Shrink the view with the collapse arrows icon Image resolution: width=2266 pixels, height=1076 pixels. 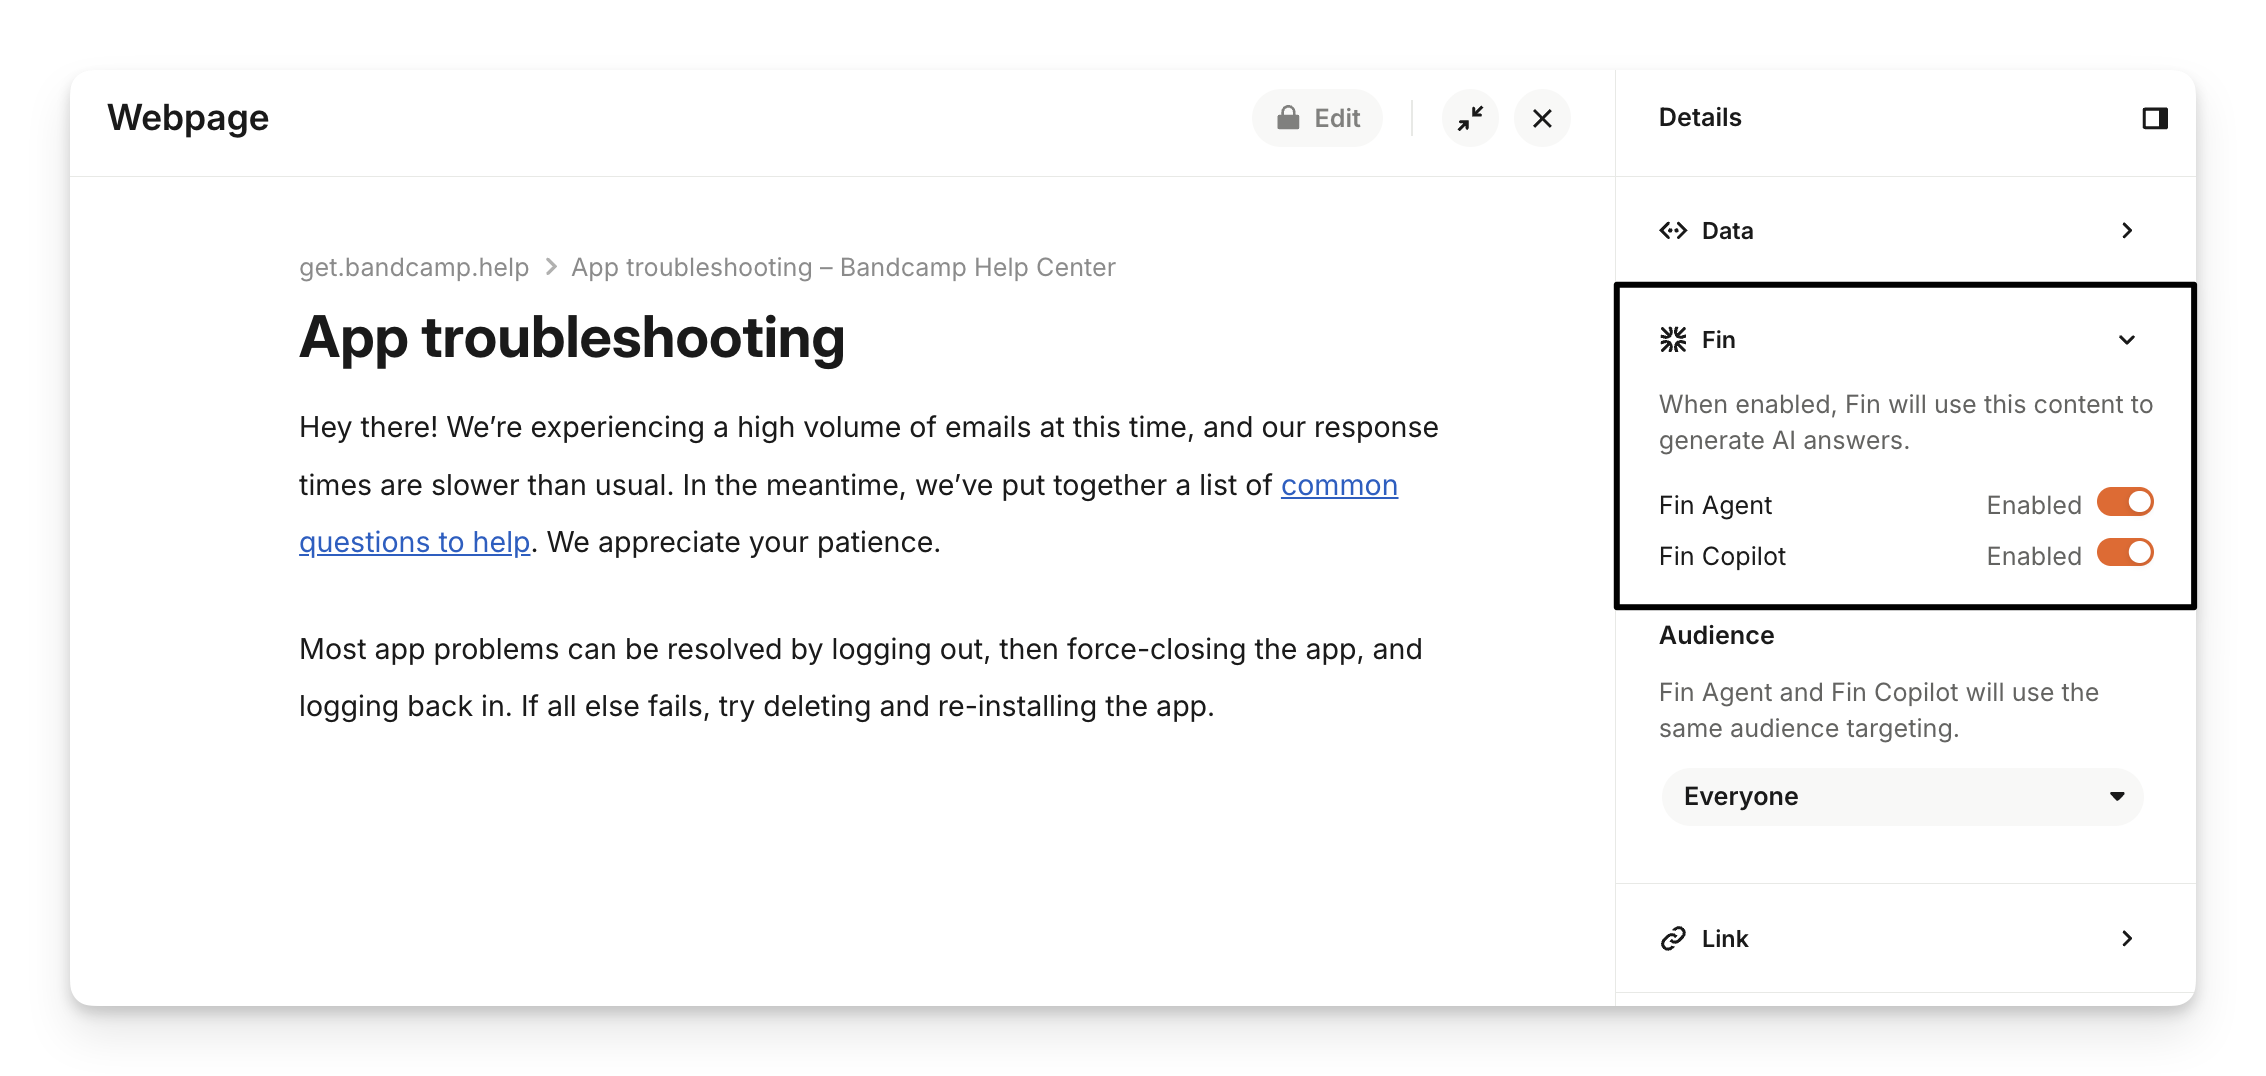pyautogui.click(x=1470, y=118)
